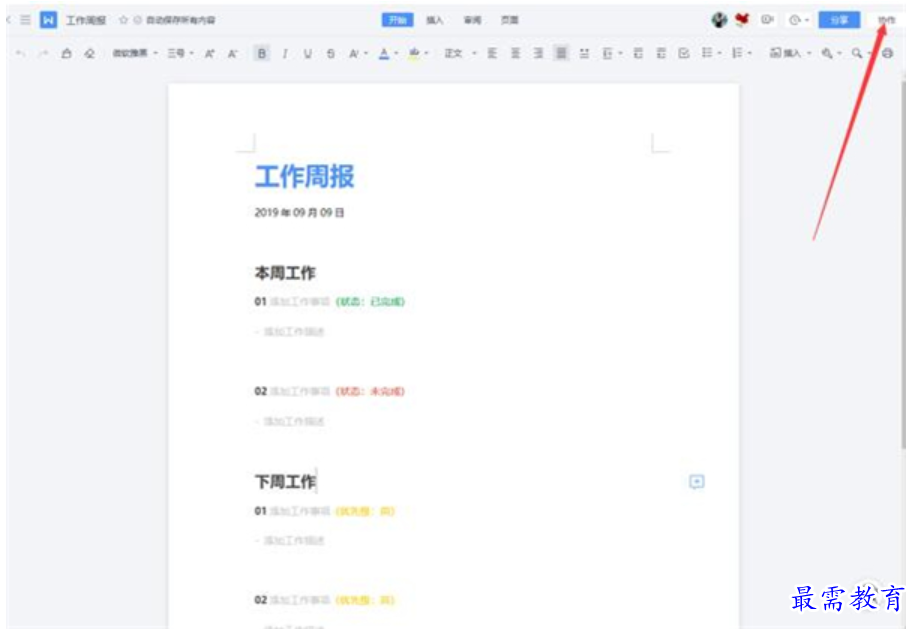Click the green status 已完成 text
The height and width of the screenshot is (630, 913).
370,302
